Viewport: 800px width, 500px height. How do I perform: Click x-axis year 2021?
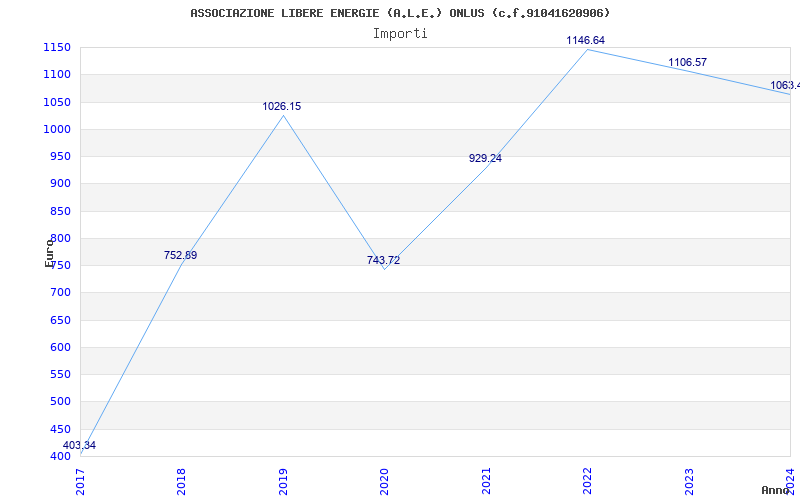[486, 482]
